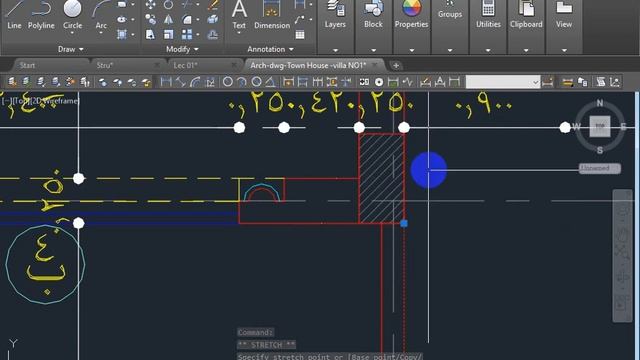This screenshot has width=640, height=360.
Task: Click the Scale tool in Modify panel
Action: pyautogui.click(x=168, y=34)
